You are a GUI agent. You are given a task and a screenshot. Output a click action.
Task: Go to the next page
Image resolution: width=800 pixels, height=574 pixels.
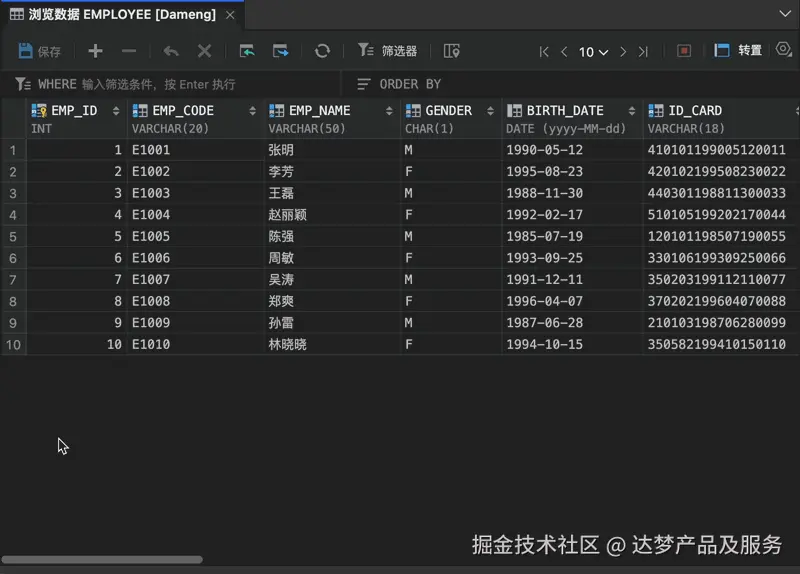click(623, 52)
